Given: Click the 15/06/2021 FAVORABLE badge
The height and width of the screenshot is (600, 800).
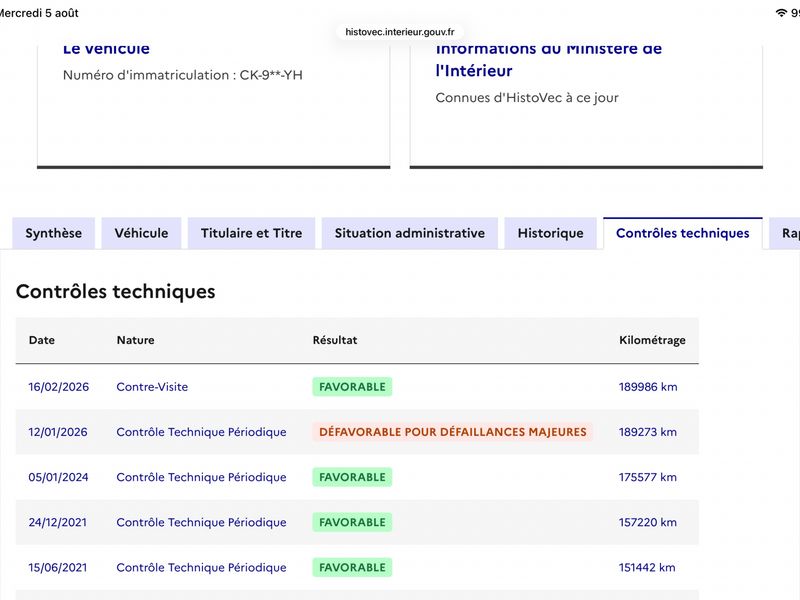Looking at the screenshot, I should click(352, 567).
